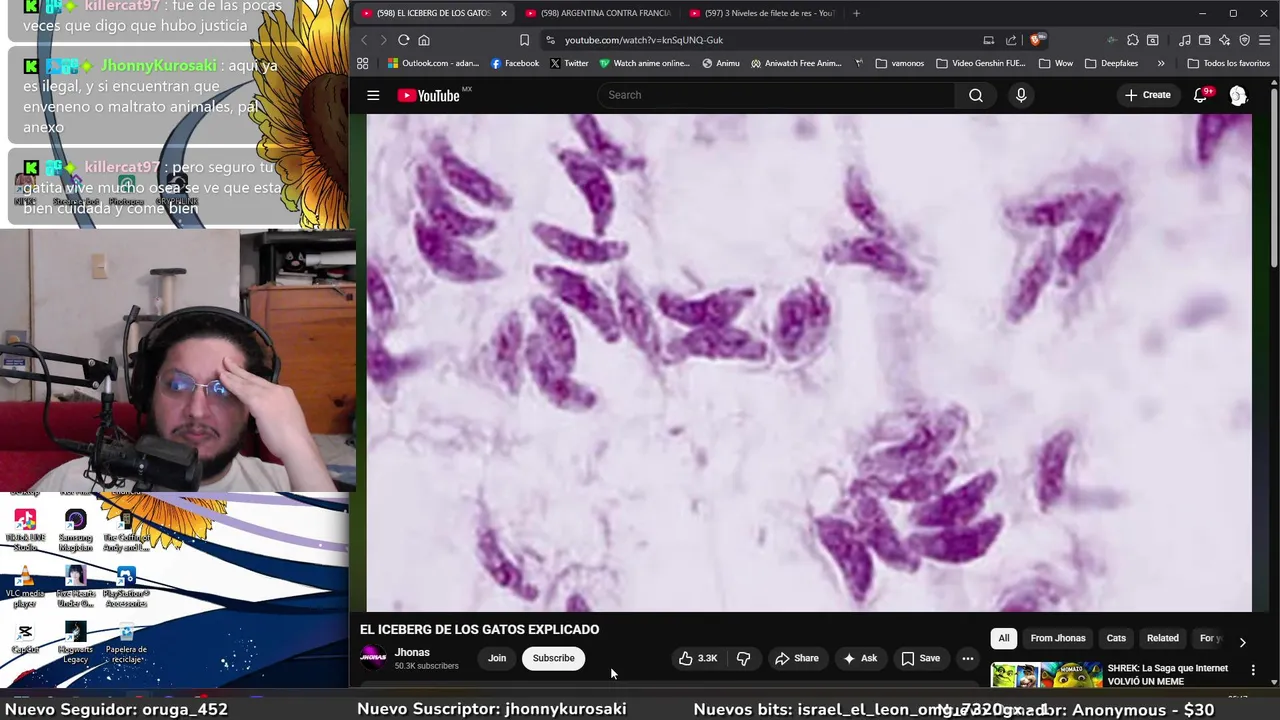The width and height of the screenshot is (1280, 720).
Task: Open the YouTube hamburger guide menu
Action: (373, 95)
